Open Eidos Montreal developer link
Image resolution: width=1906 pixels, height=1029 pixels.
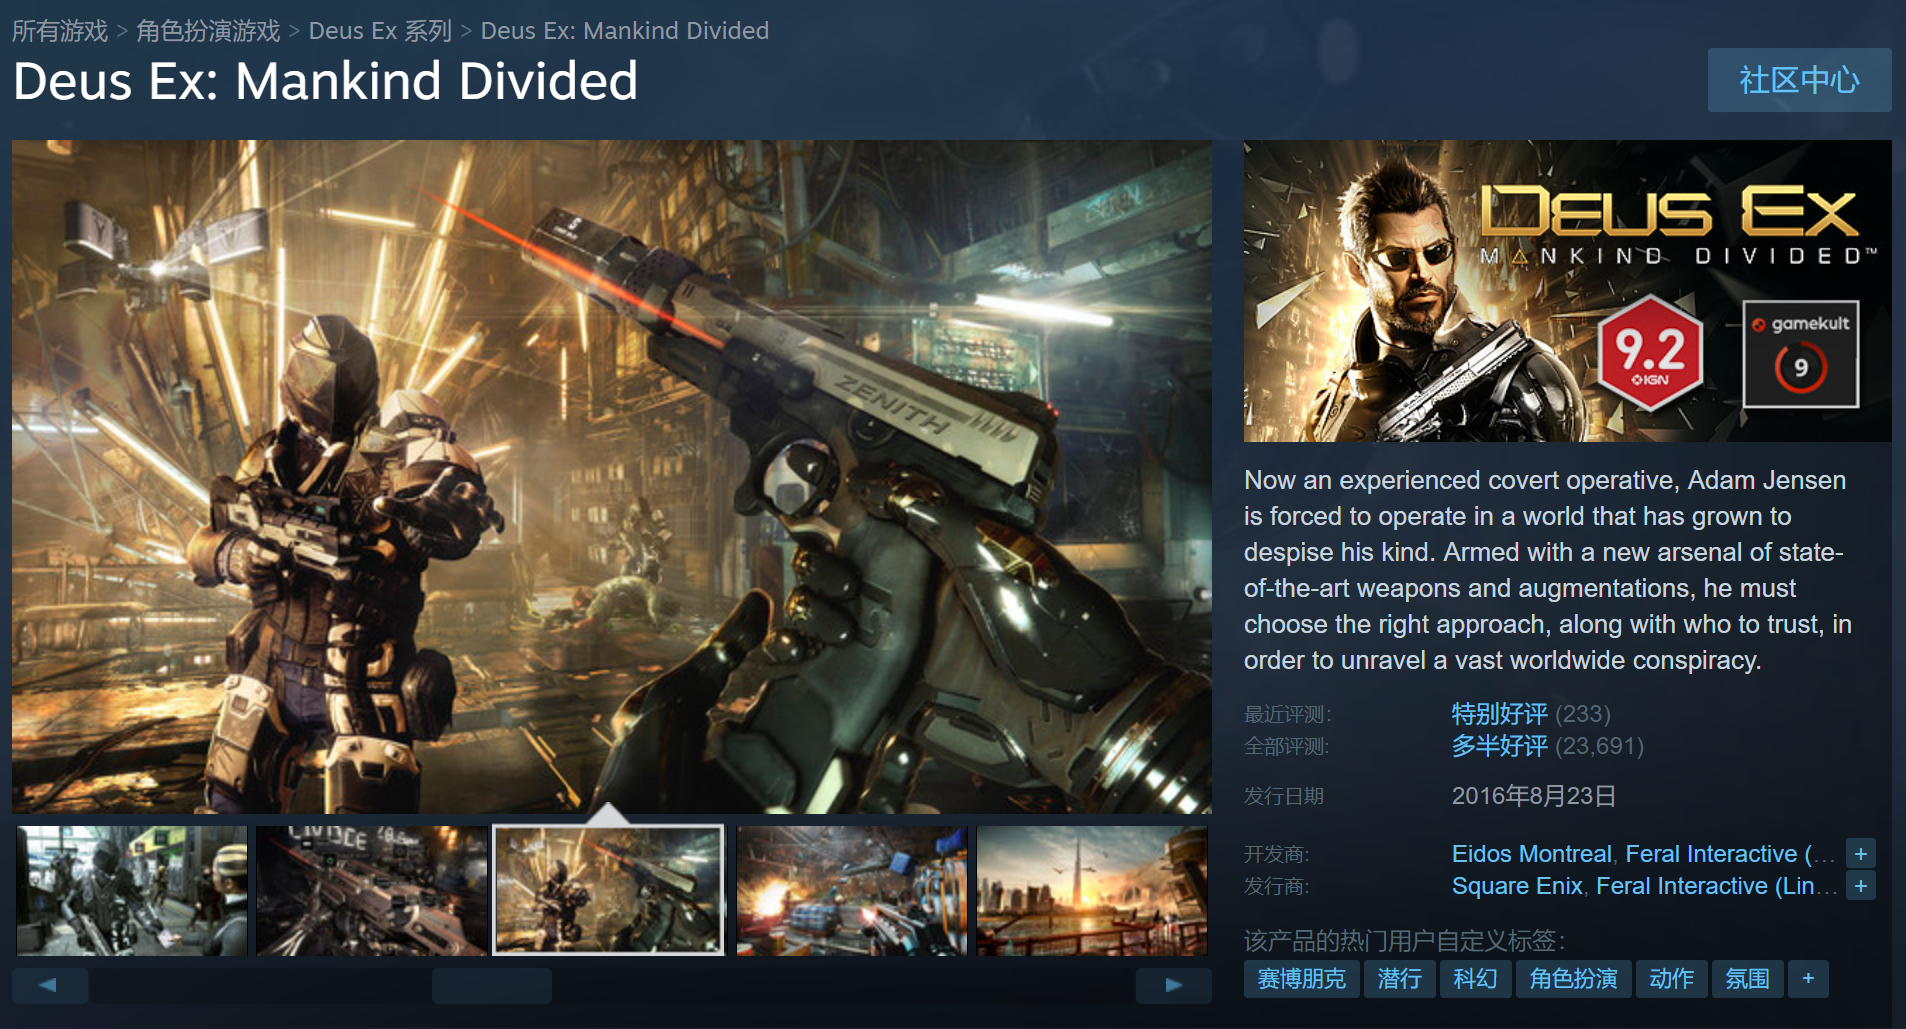pyautogui.click(x=1531, y=854)
